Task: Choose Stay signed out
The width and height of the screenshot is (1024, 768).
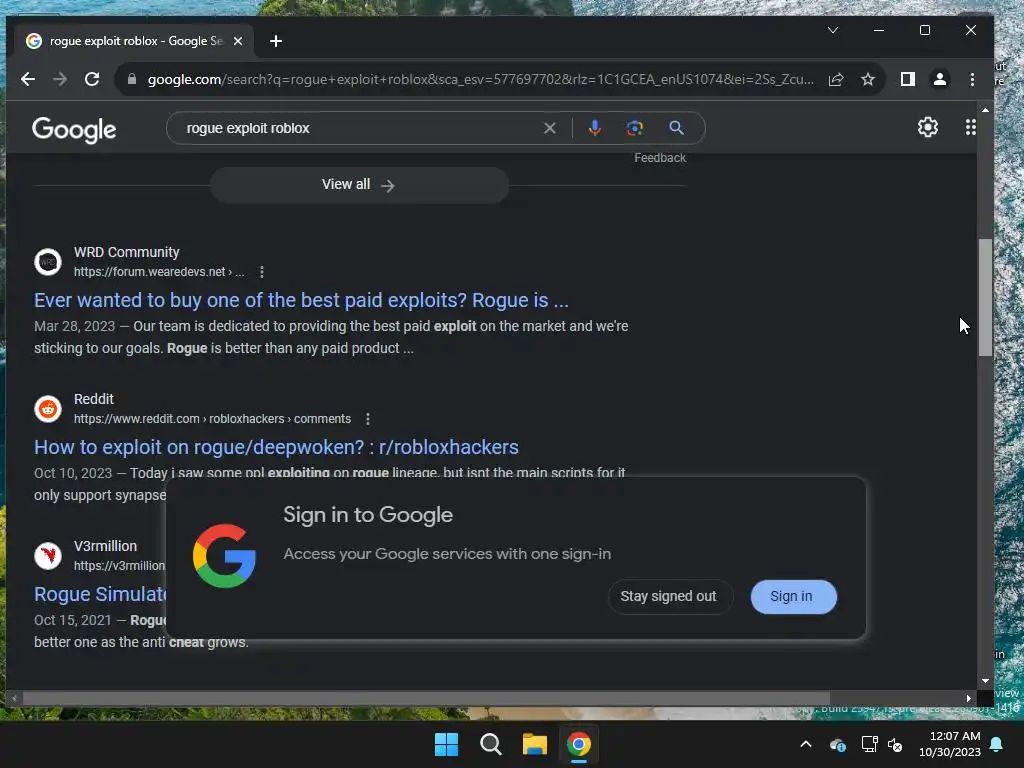Action: tap(669, 596)
